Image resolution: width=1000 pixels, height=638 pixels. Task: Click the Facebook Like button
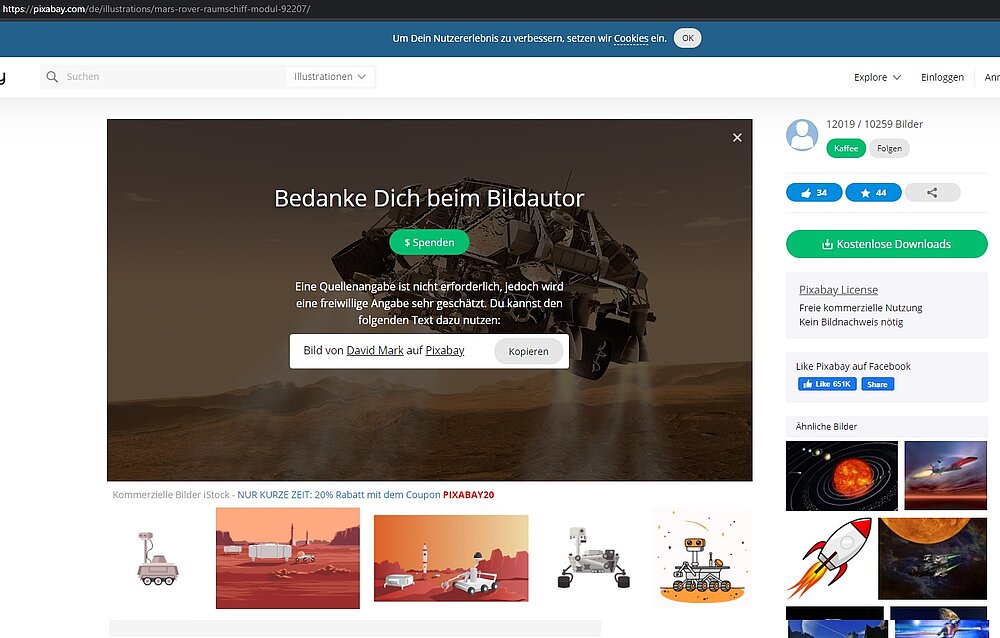click(x=828, y=384)
